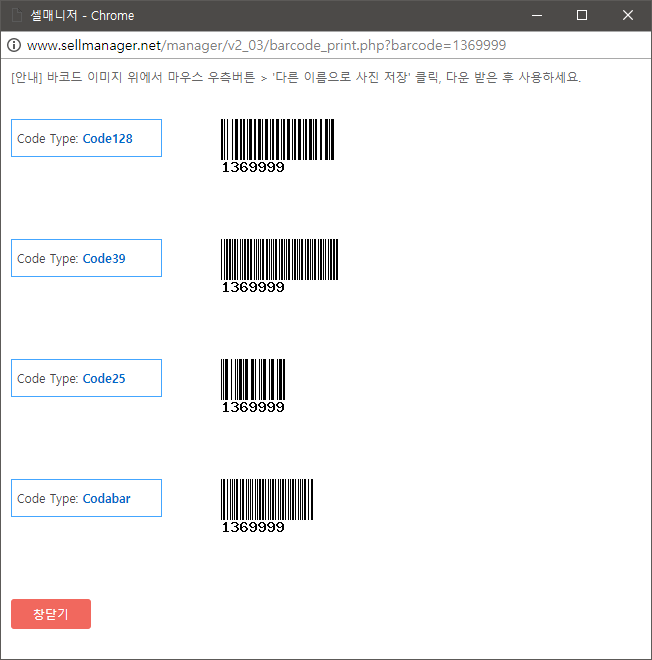652x660 pixels.
Task: Select the Code128 barcode image
Action: tap(277, 146)
